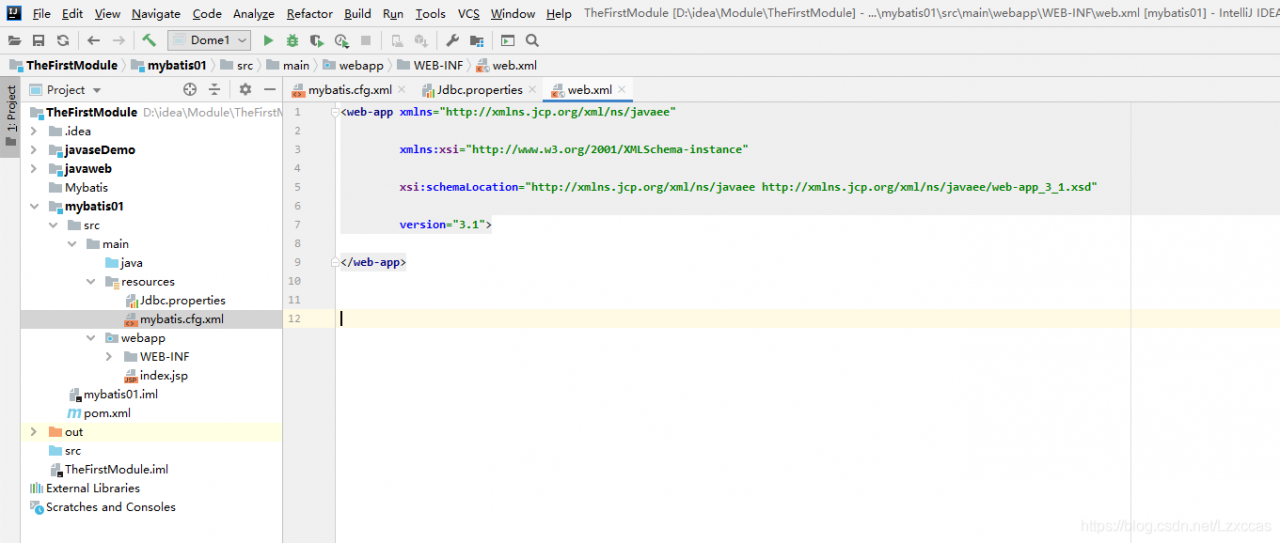Click the Search Everywhere magnifier icon
The width and height of the screenshot is (1280, 543).
[532, 41]
